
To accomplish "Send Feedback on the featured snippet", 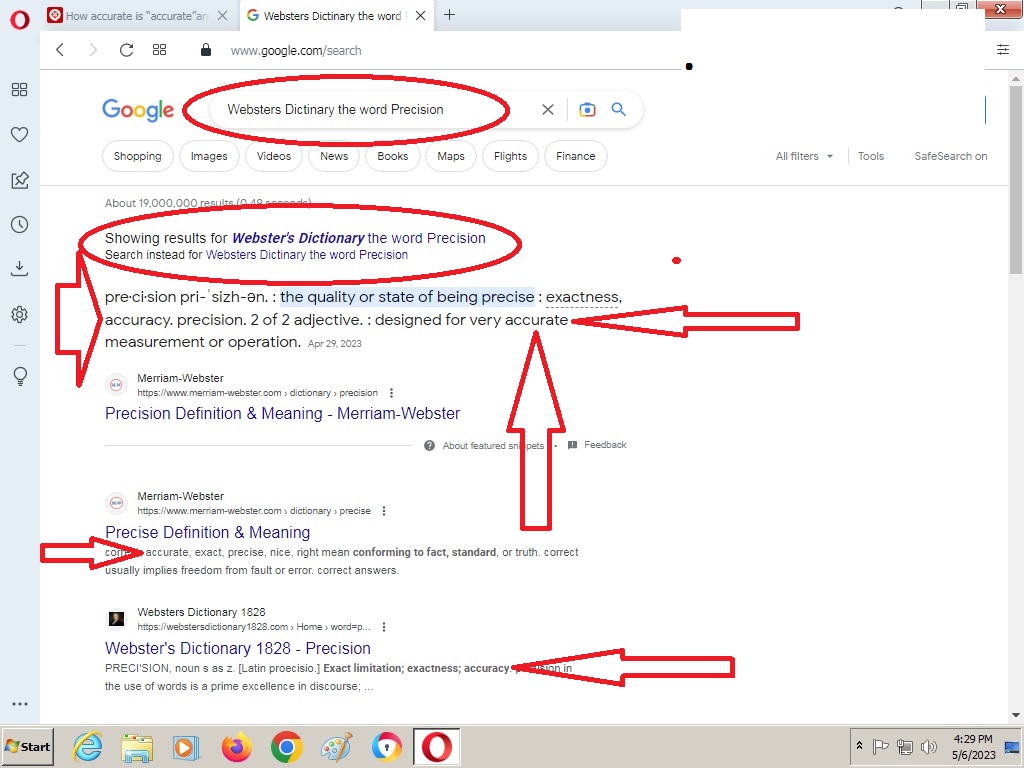I will [598, 445].
